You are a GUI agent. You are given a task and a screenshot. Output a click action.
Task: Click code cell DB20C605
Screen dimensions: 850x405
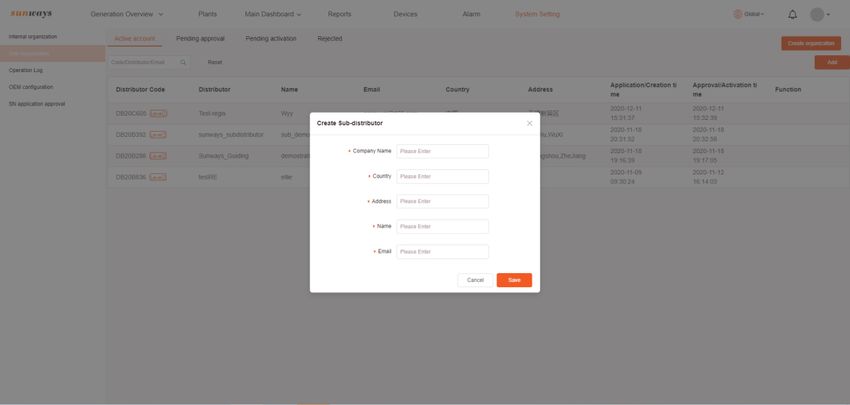131,113
